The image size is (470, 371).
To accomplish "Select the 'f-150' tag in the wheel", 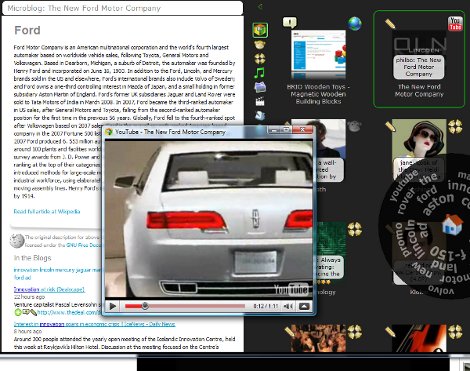I will 448,255.
